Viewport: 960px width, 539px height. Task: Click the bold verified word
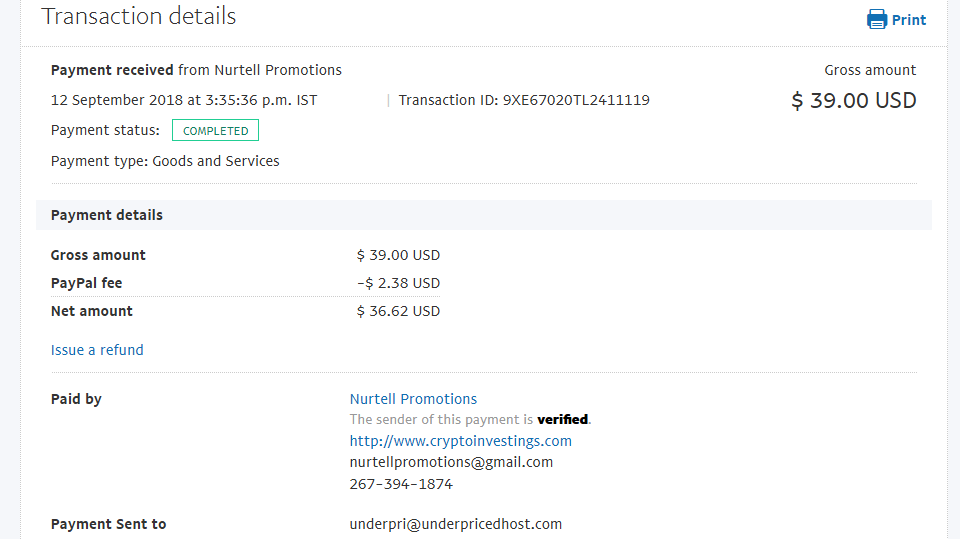tap(563, 420)
